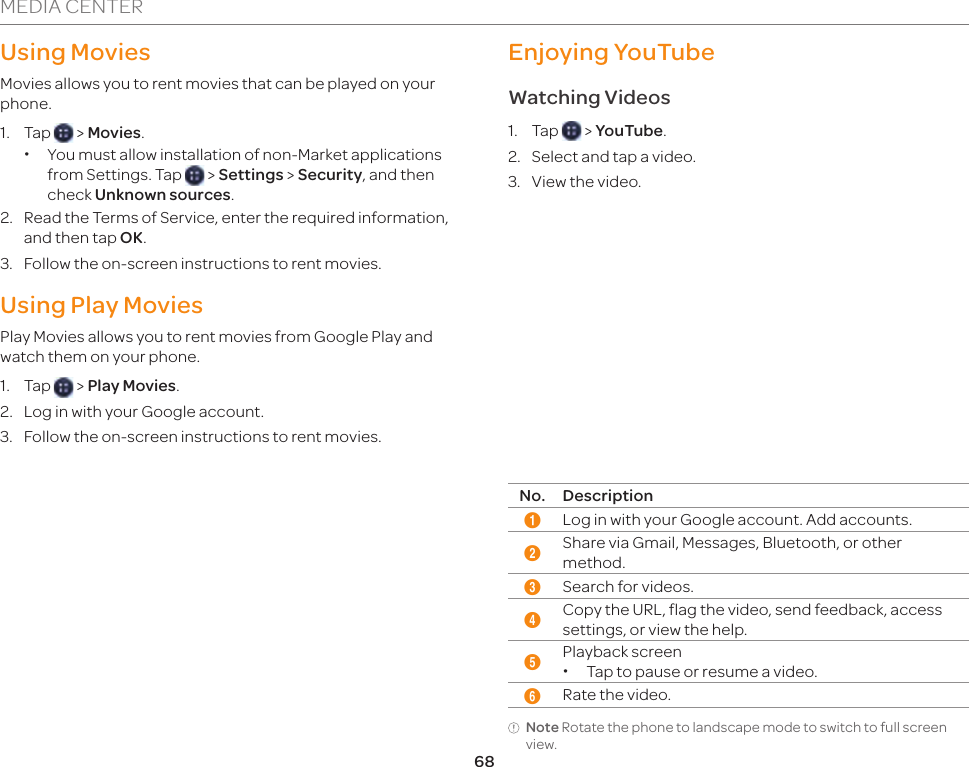Click 'Copy the URL, flag the video' cell
969x767 pixels.
tap(752, 619)
